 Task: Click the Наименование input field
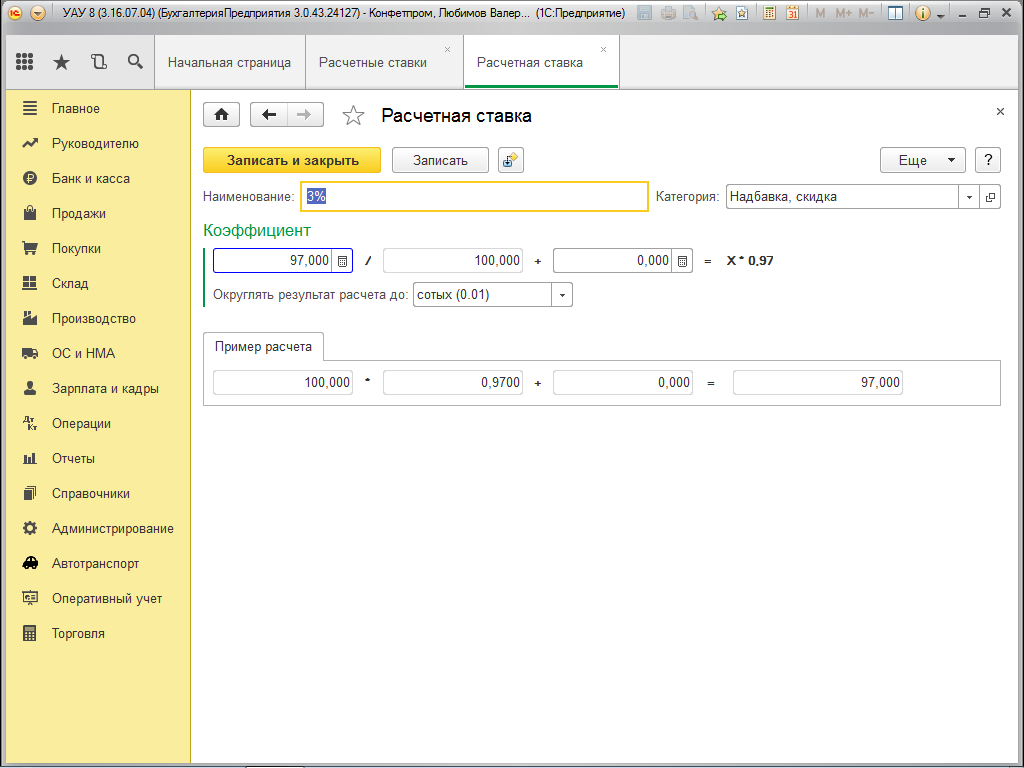pyautogui.click(x=474, y=197)
